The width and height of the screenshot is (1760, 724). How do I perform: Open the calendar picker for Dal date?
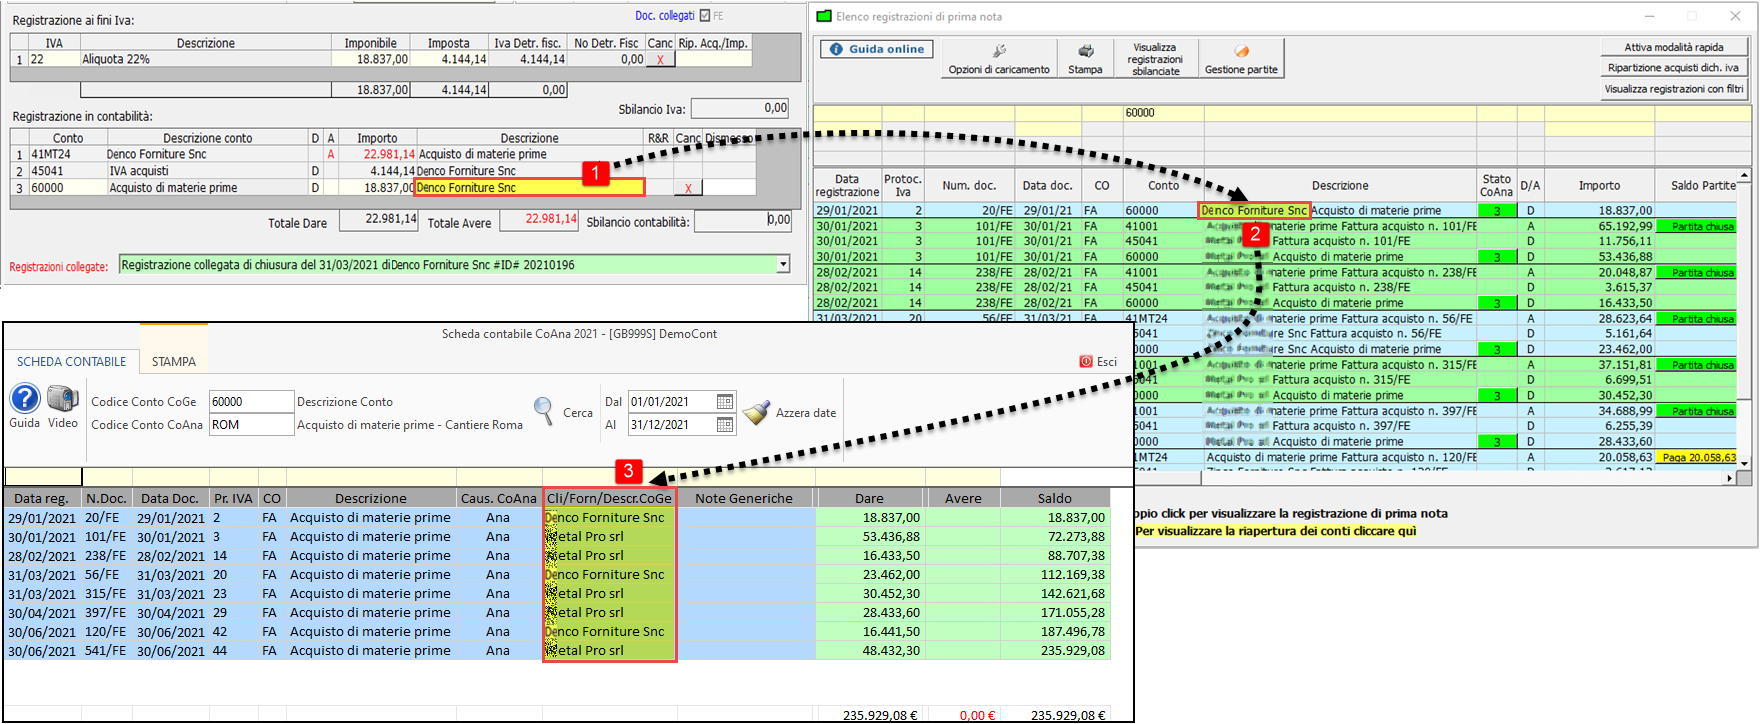(725, 402)
